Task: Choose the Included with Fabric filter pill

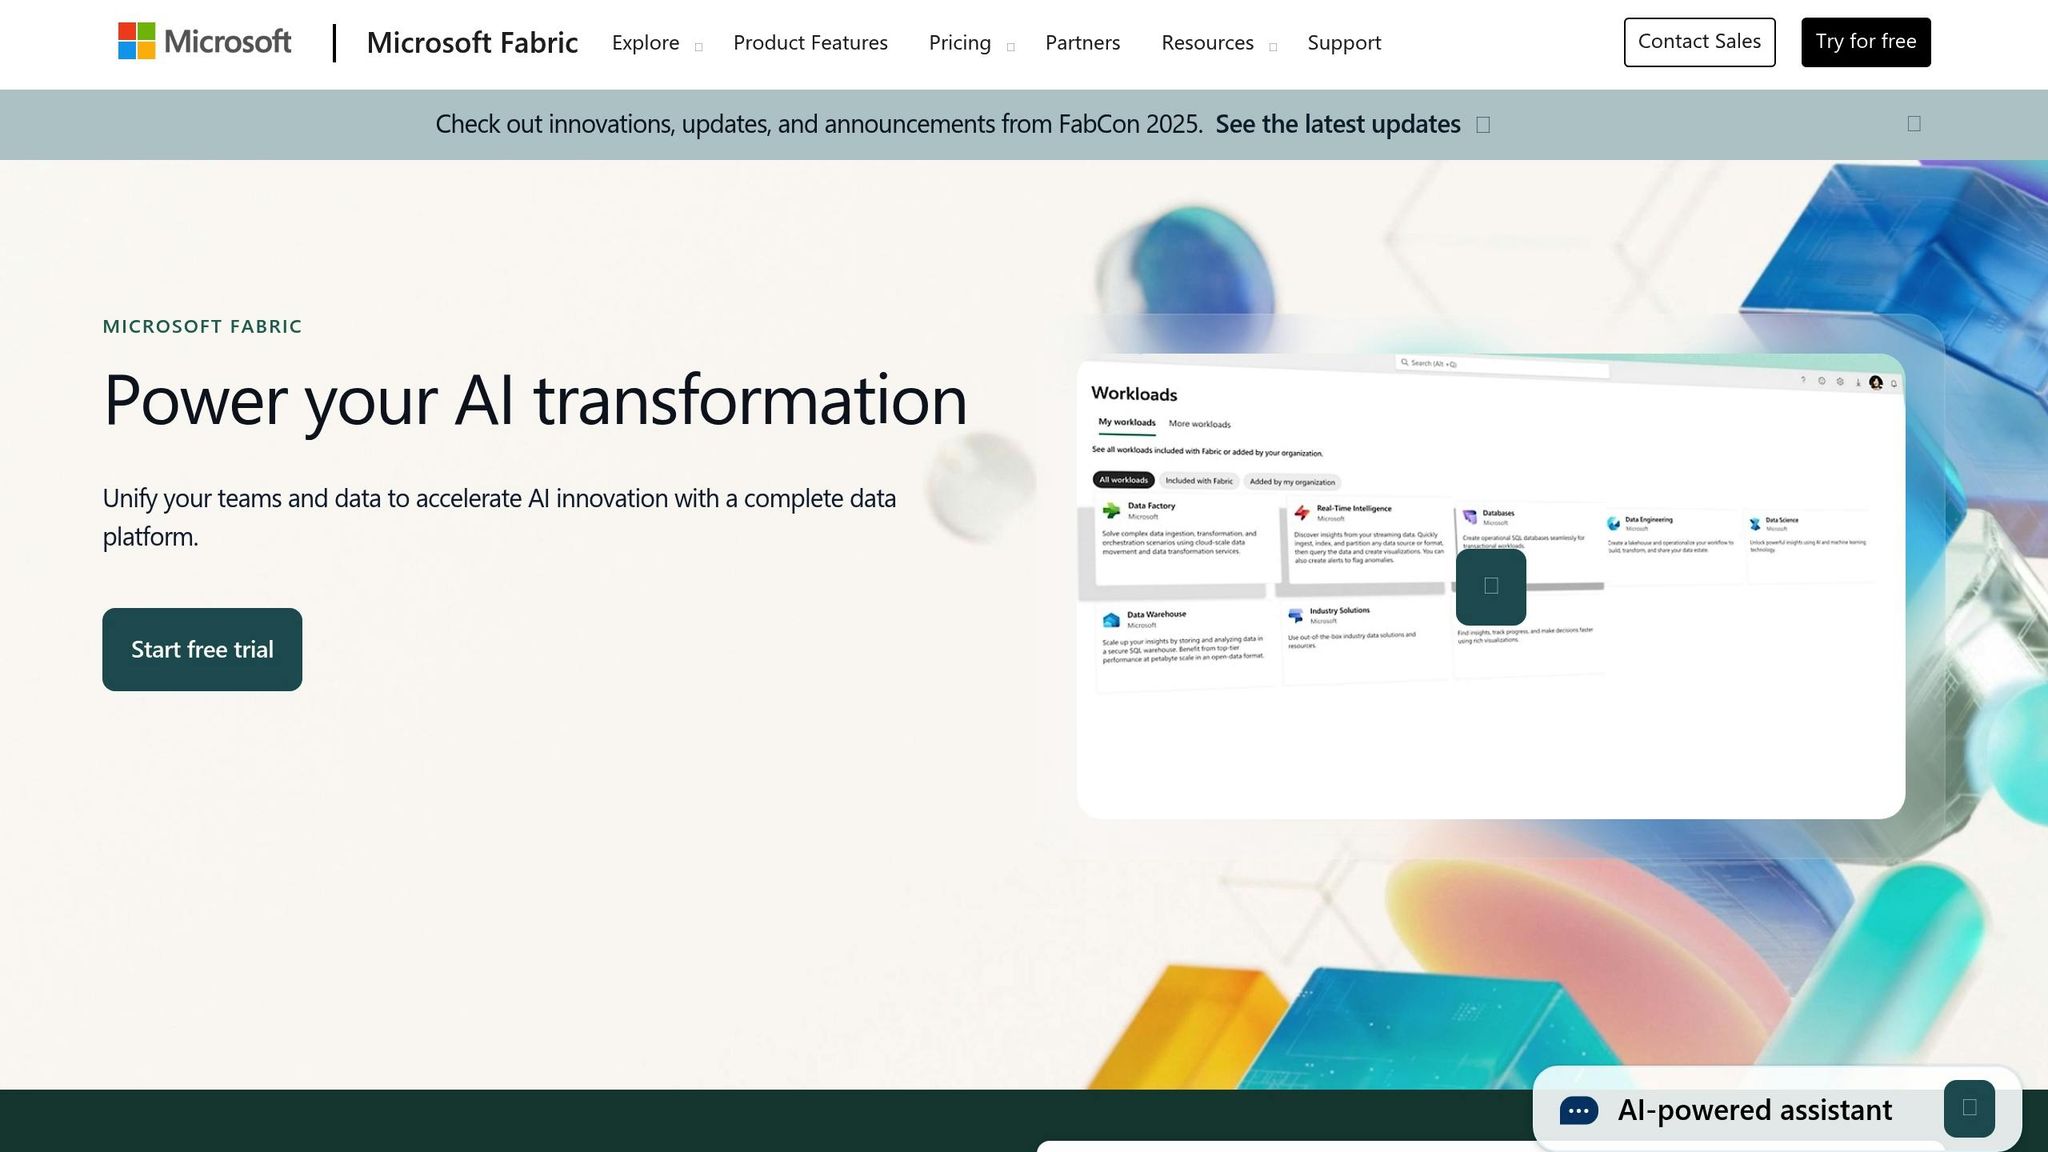Action: point(1199,481)
